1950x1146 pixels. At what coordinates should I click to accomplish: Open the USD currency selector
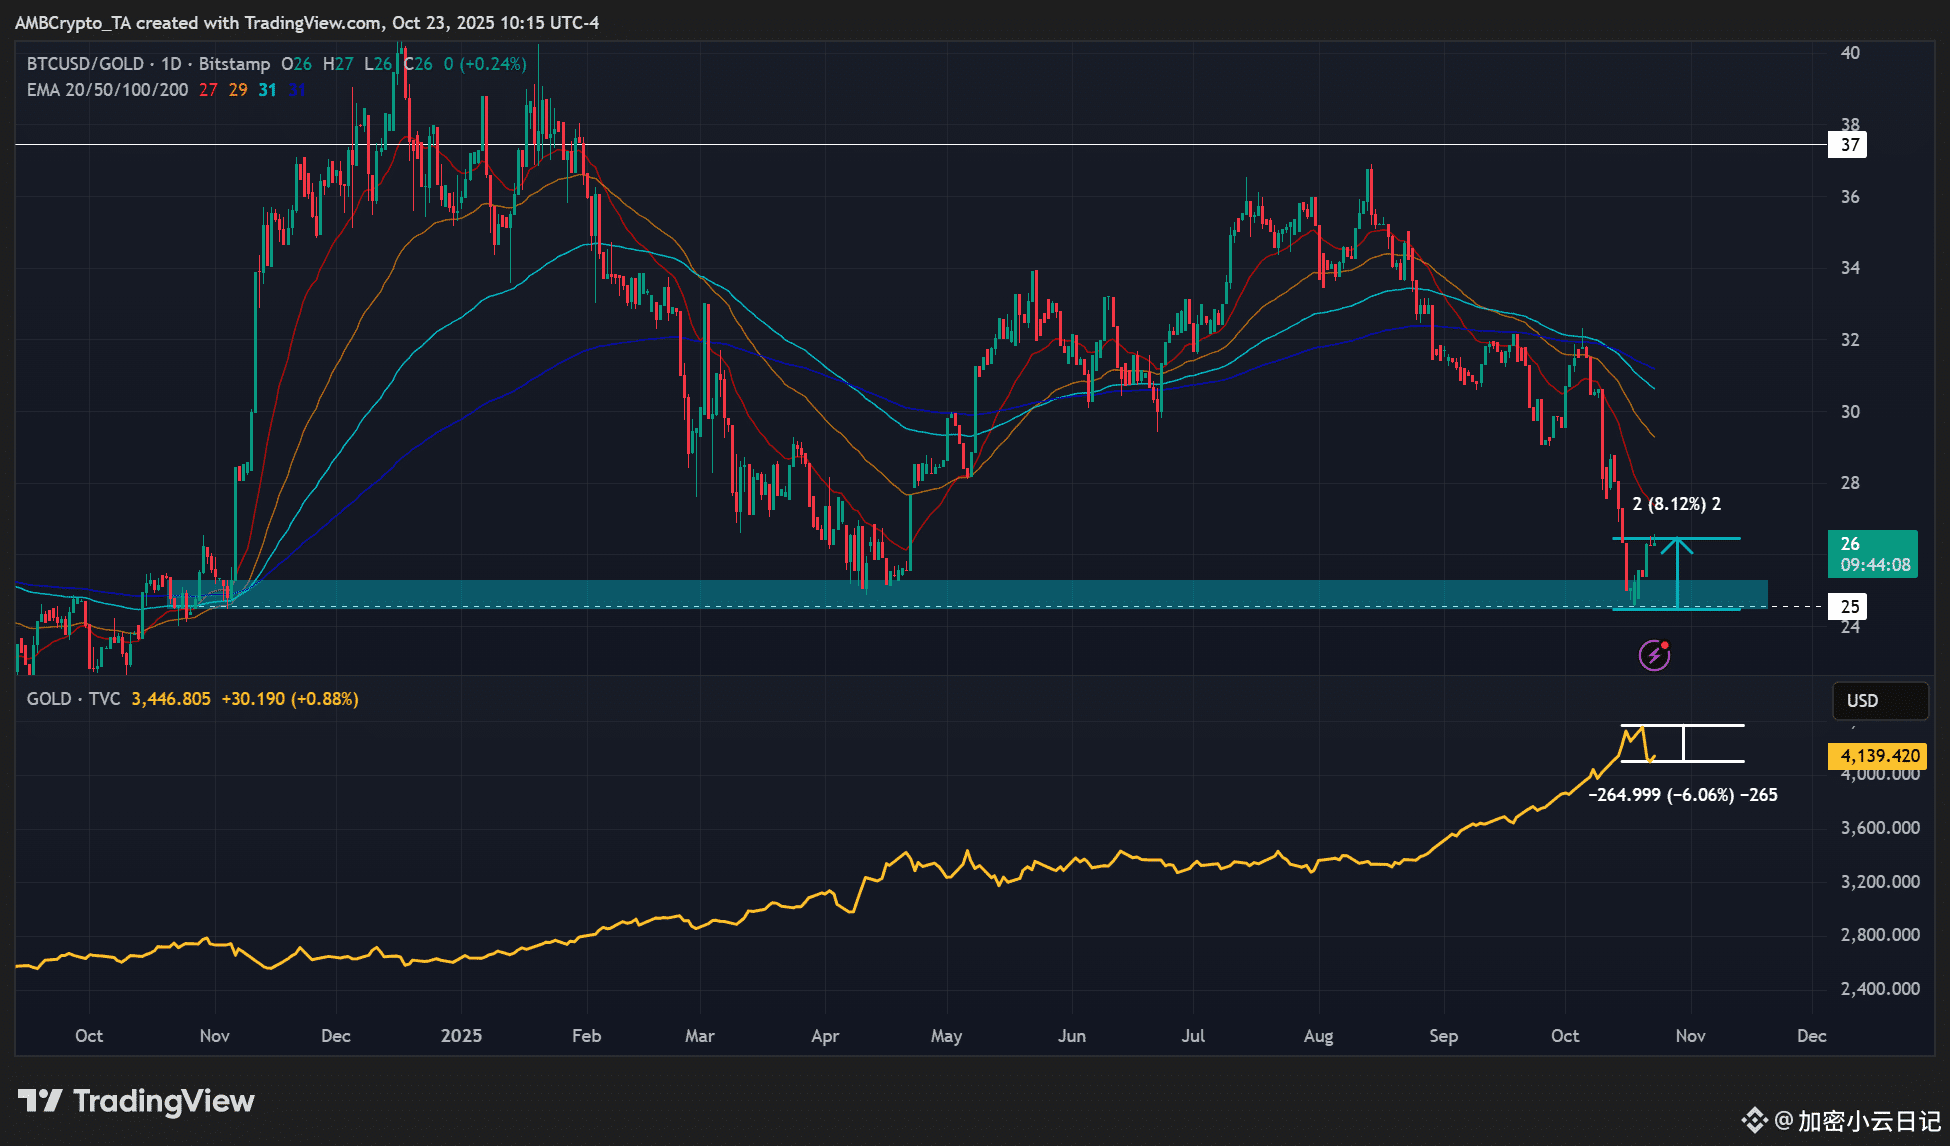click(1879, 700)
